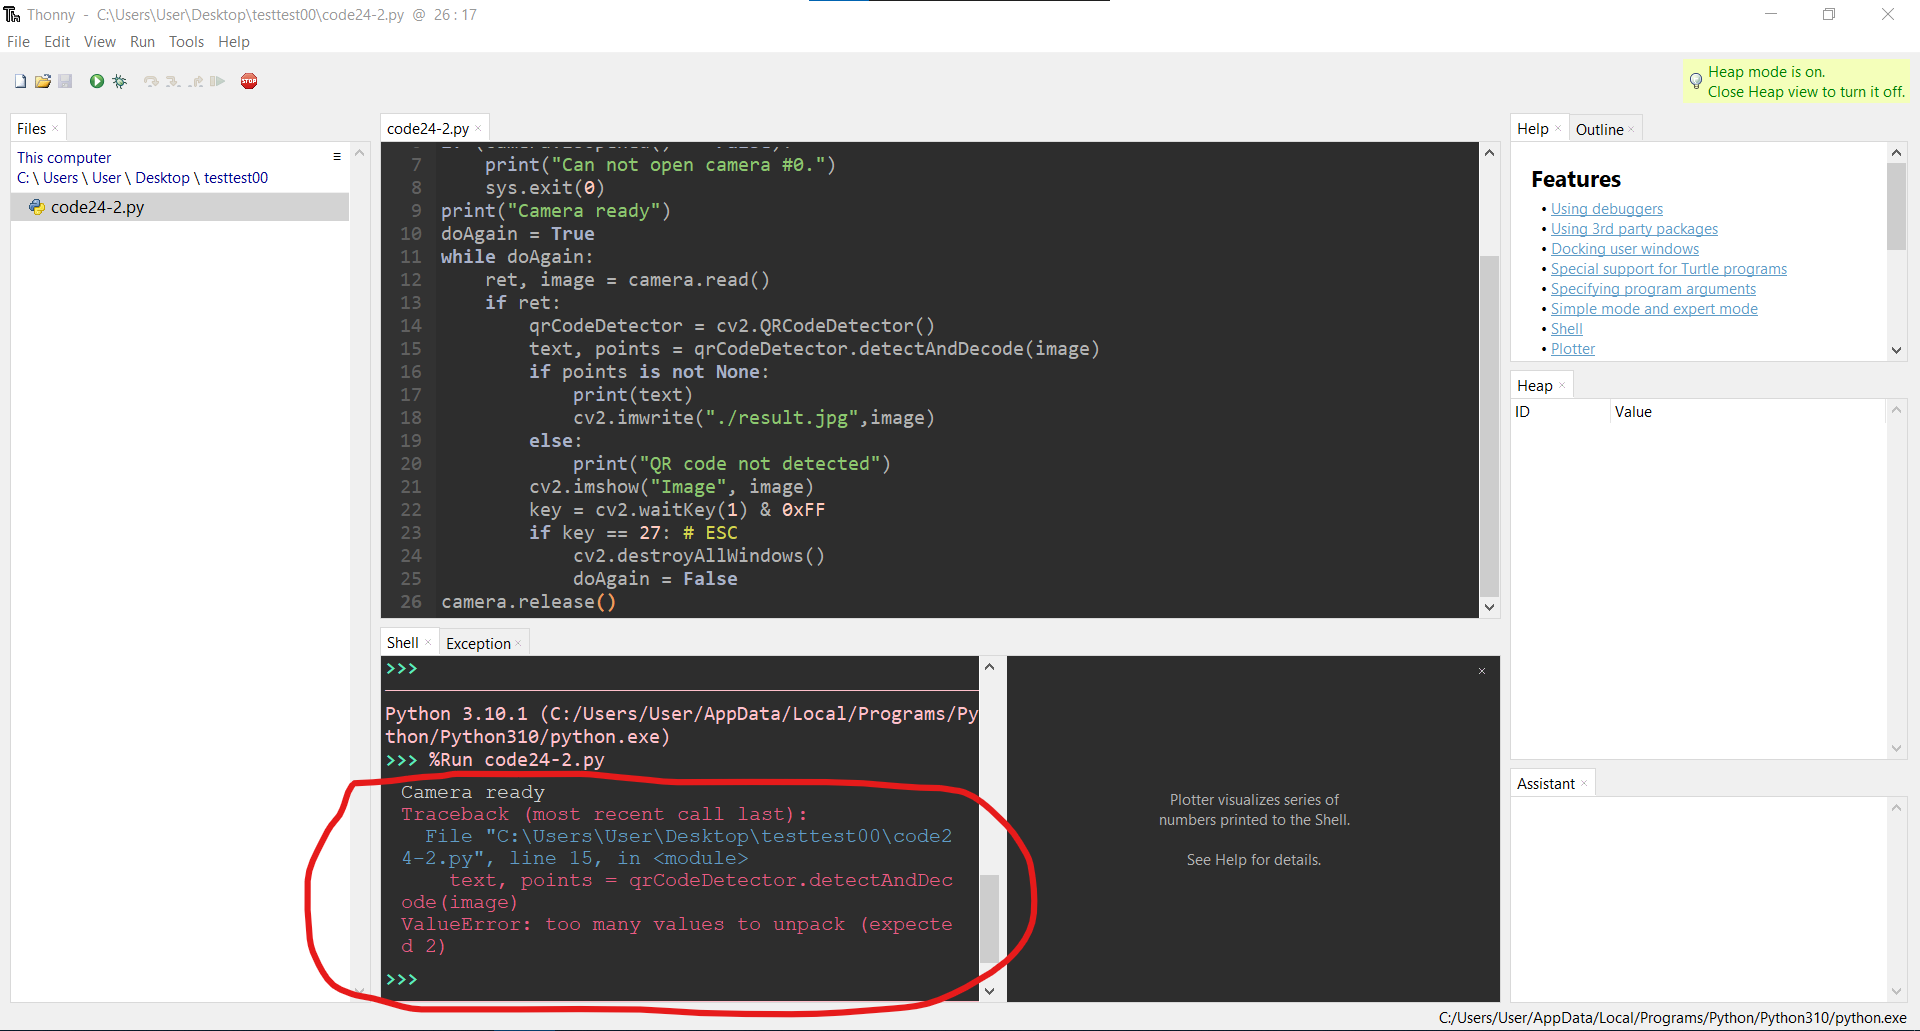
Task: Open the 'Shell' help link
Action: coord(1566,329)
